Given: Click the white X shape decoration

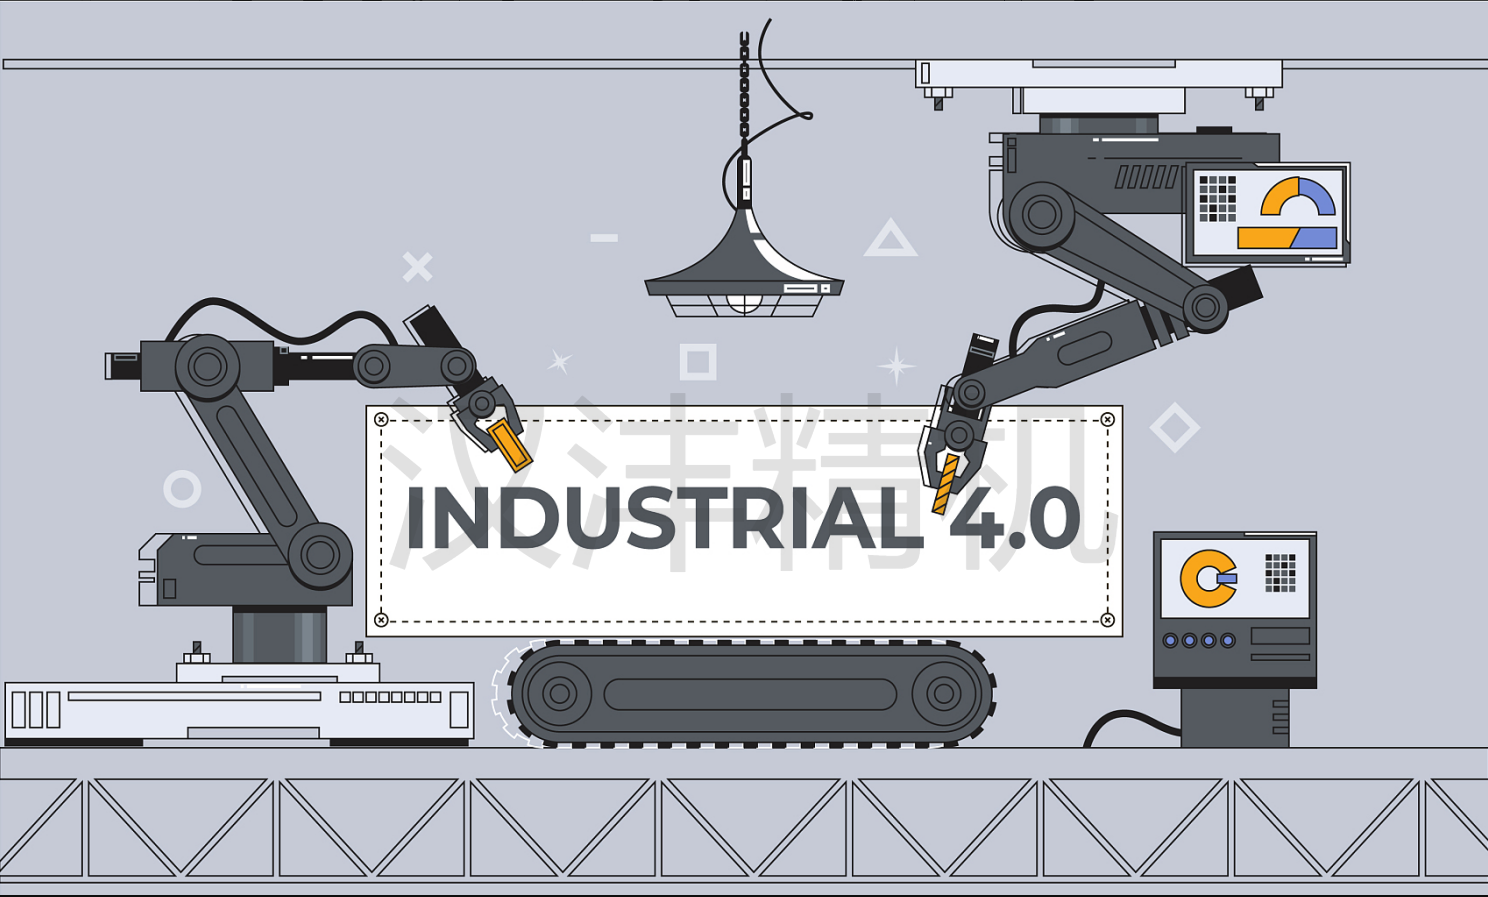Looking at the screenshot, I should [x=417, y=267].
